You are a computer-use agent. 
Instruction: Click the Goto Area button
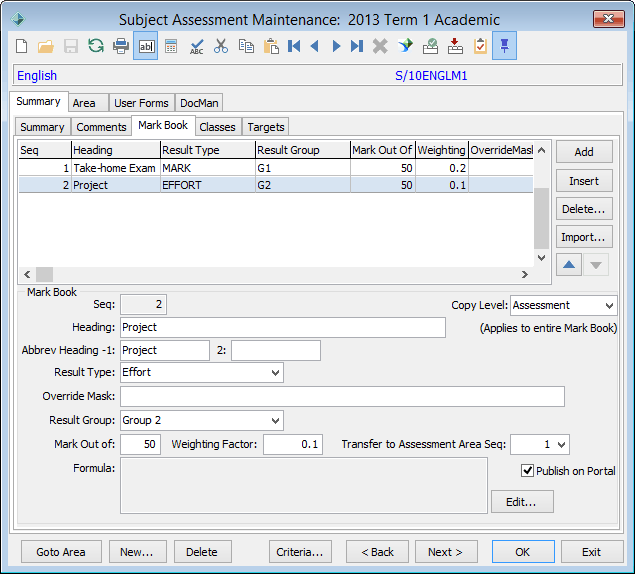click(x=61, y=552)
